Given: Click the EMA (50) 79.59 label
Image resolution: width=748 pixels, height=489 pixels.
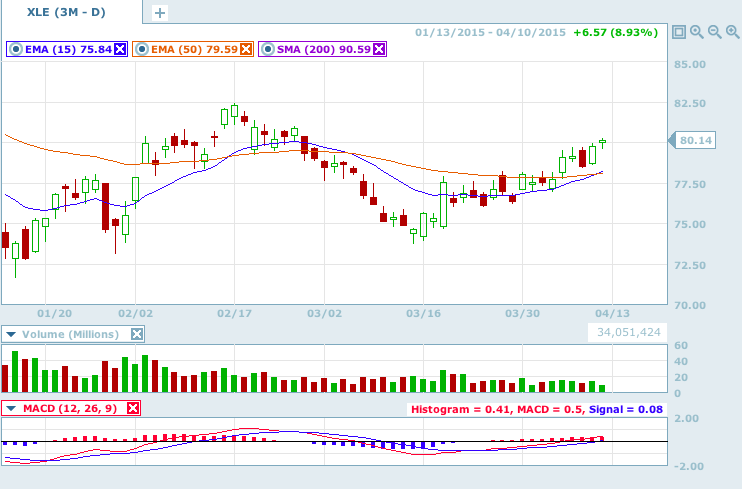Looking at the screenshot, I should 194,49.
